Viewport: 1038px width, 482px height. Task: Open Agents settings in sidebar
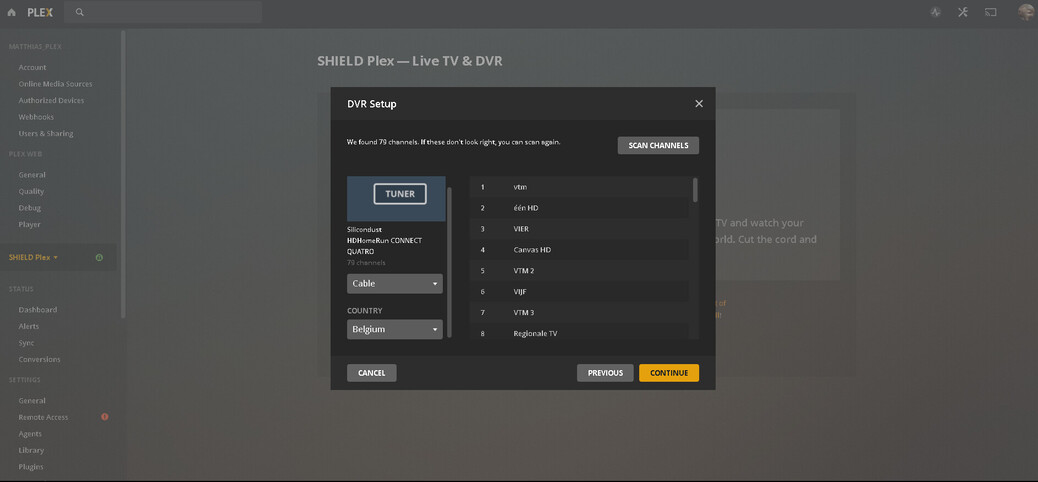coord(30,434)
